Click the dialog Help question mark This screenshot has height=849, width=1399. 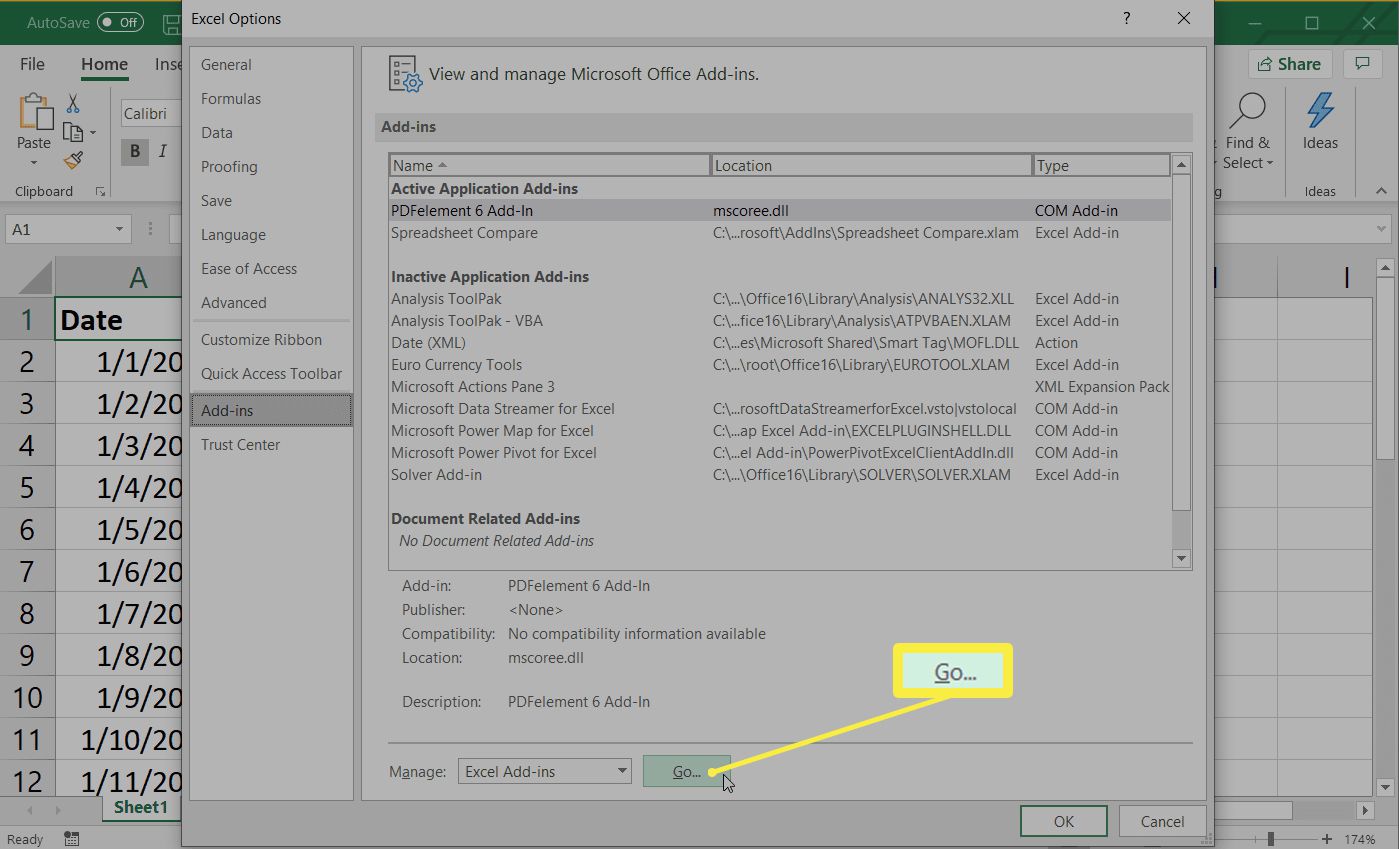[1127, 18]
